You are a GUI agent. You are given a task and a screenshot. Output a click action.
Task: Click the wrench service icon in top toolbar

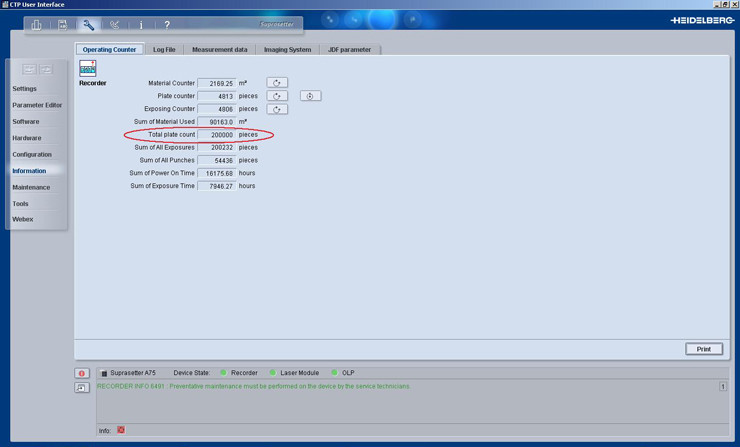[x=88, y=25]
